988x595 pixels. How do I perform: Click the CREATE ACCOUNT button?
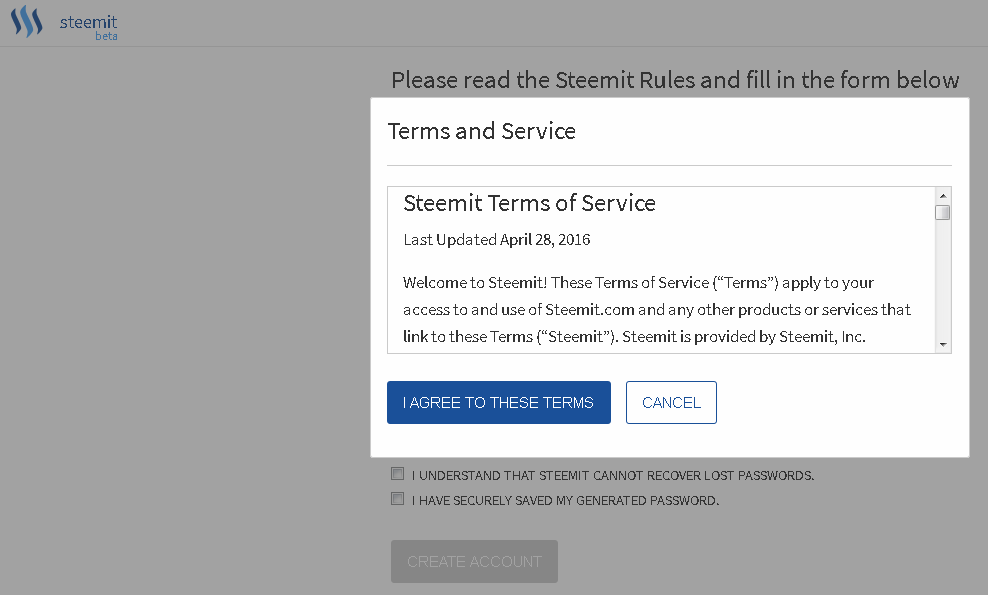[x=474, y=561]
